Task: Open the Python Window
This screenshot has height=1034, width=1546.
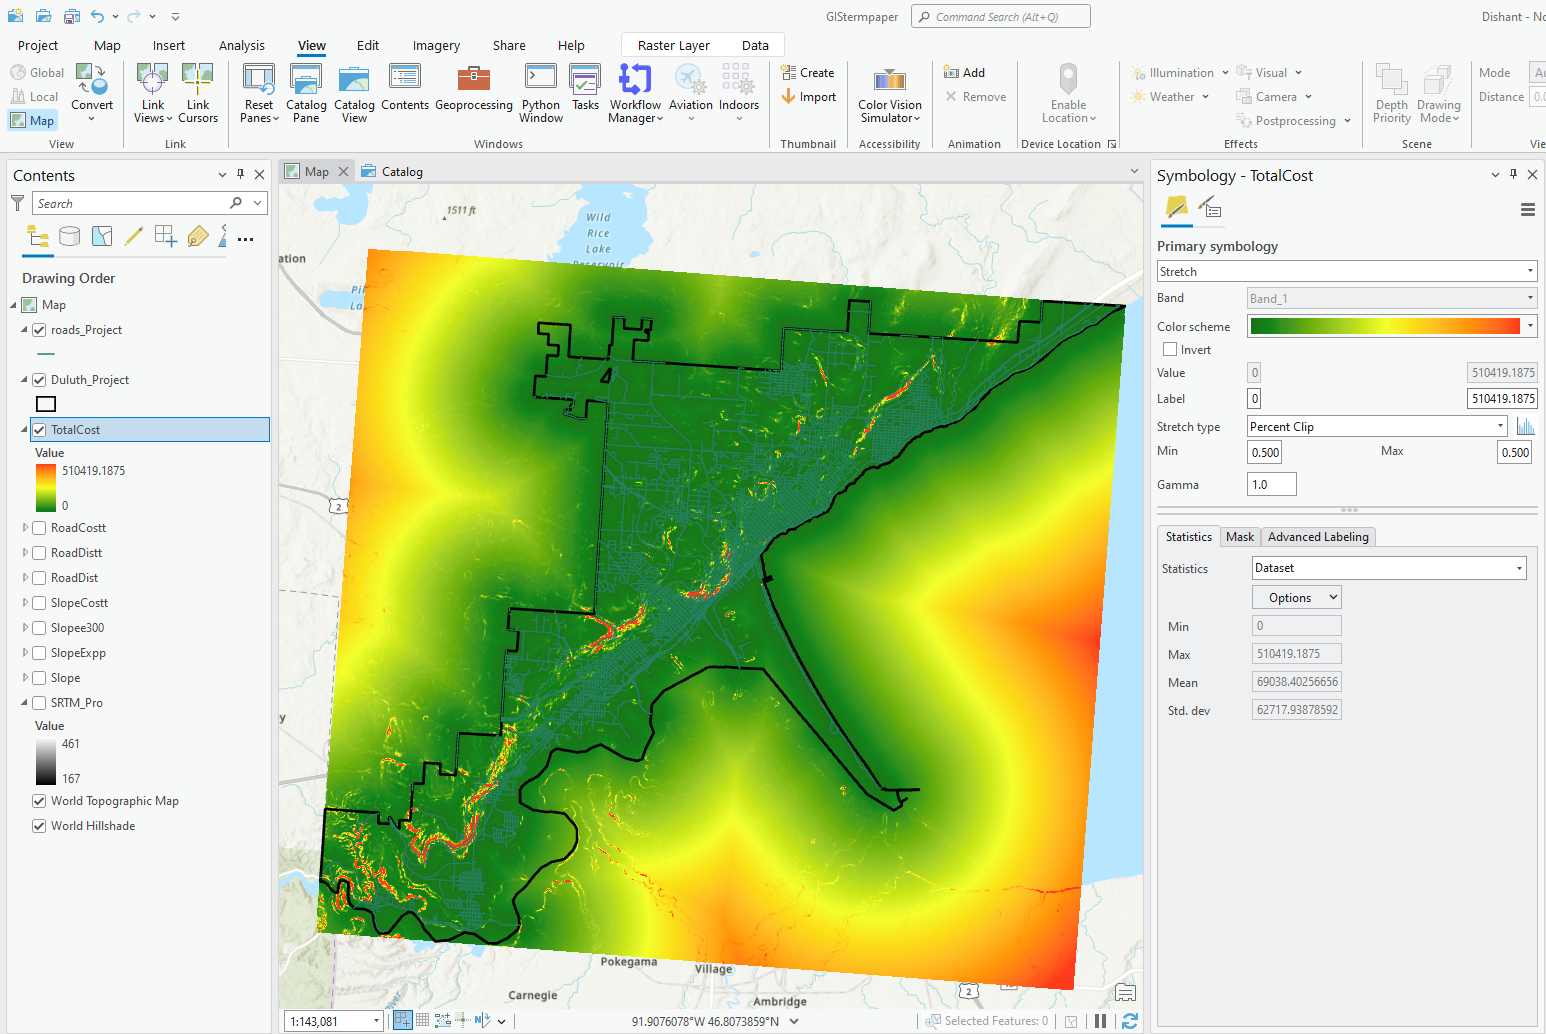Action: [x=541, y=92]
